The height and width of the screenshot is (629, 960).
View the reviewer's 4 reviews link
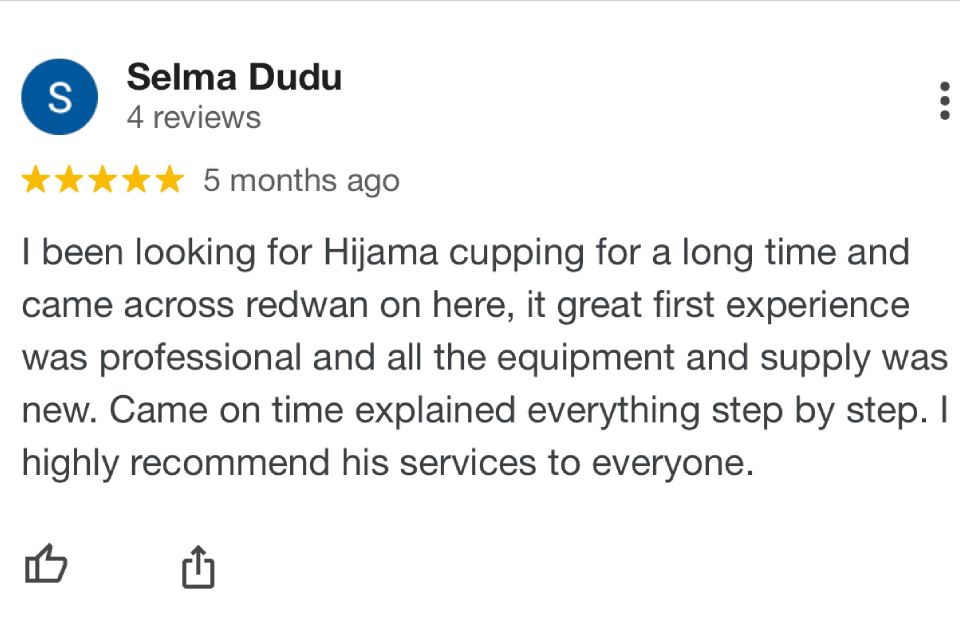point(193,117)
